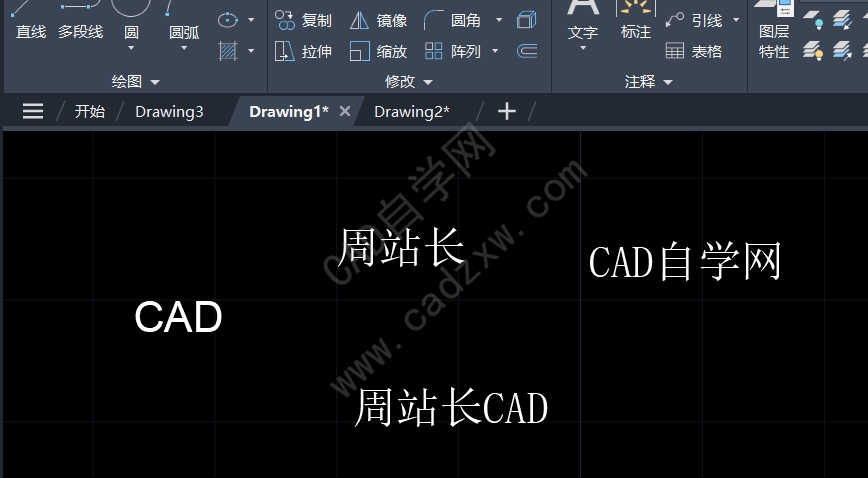Open the 引线 leader dropdown arrow
Viewport: 868px width, 478px height.
point(736,20)
